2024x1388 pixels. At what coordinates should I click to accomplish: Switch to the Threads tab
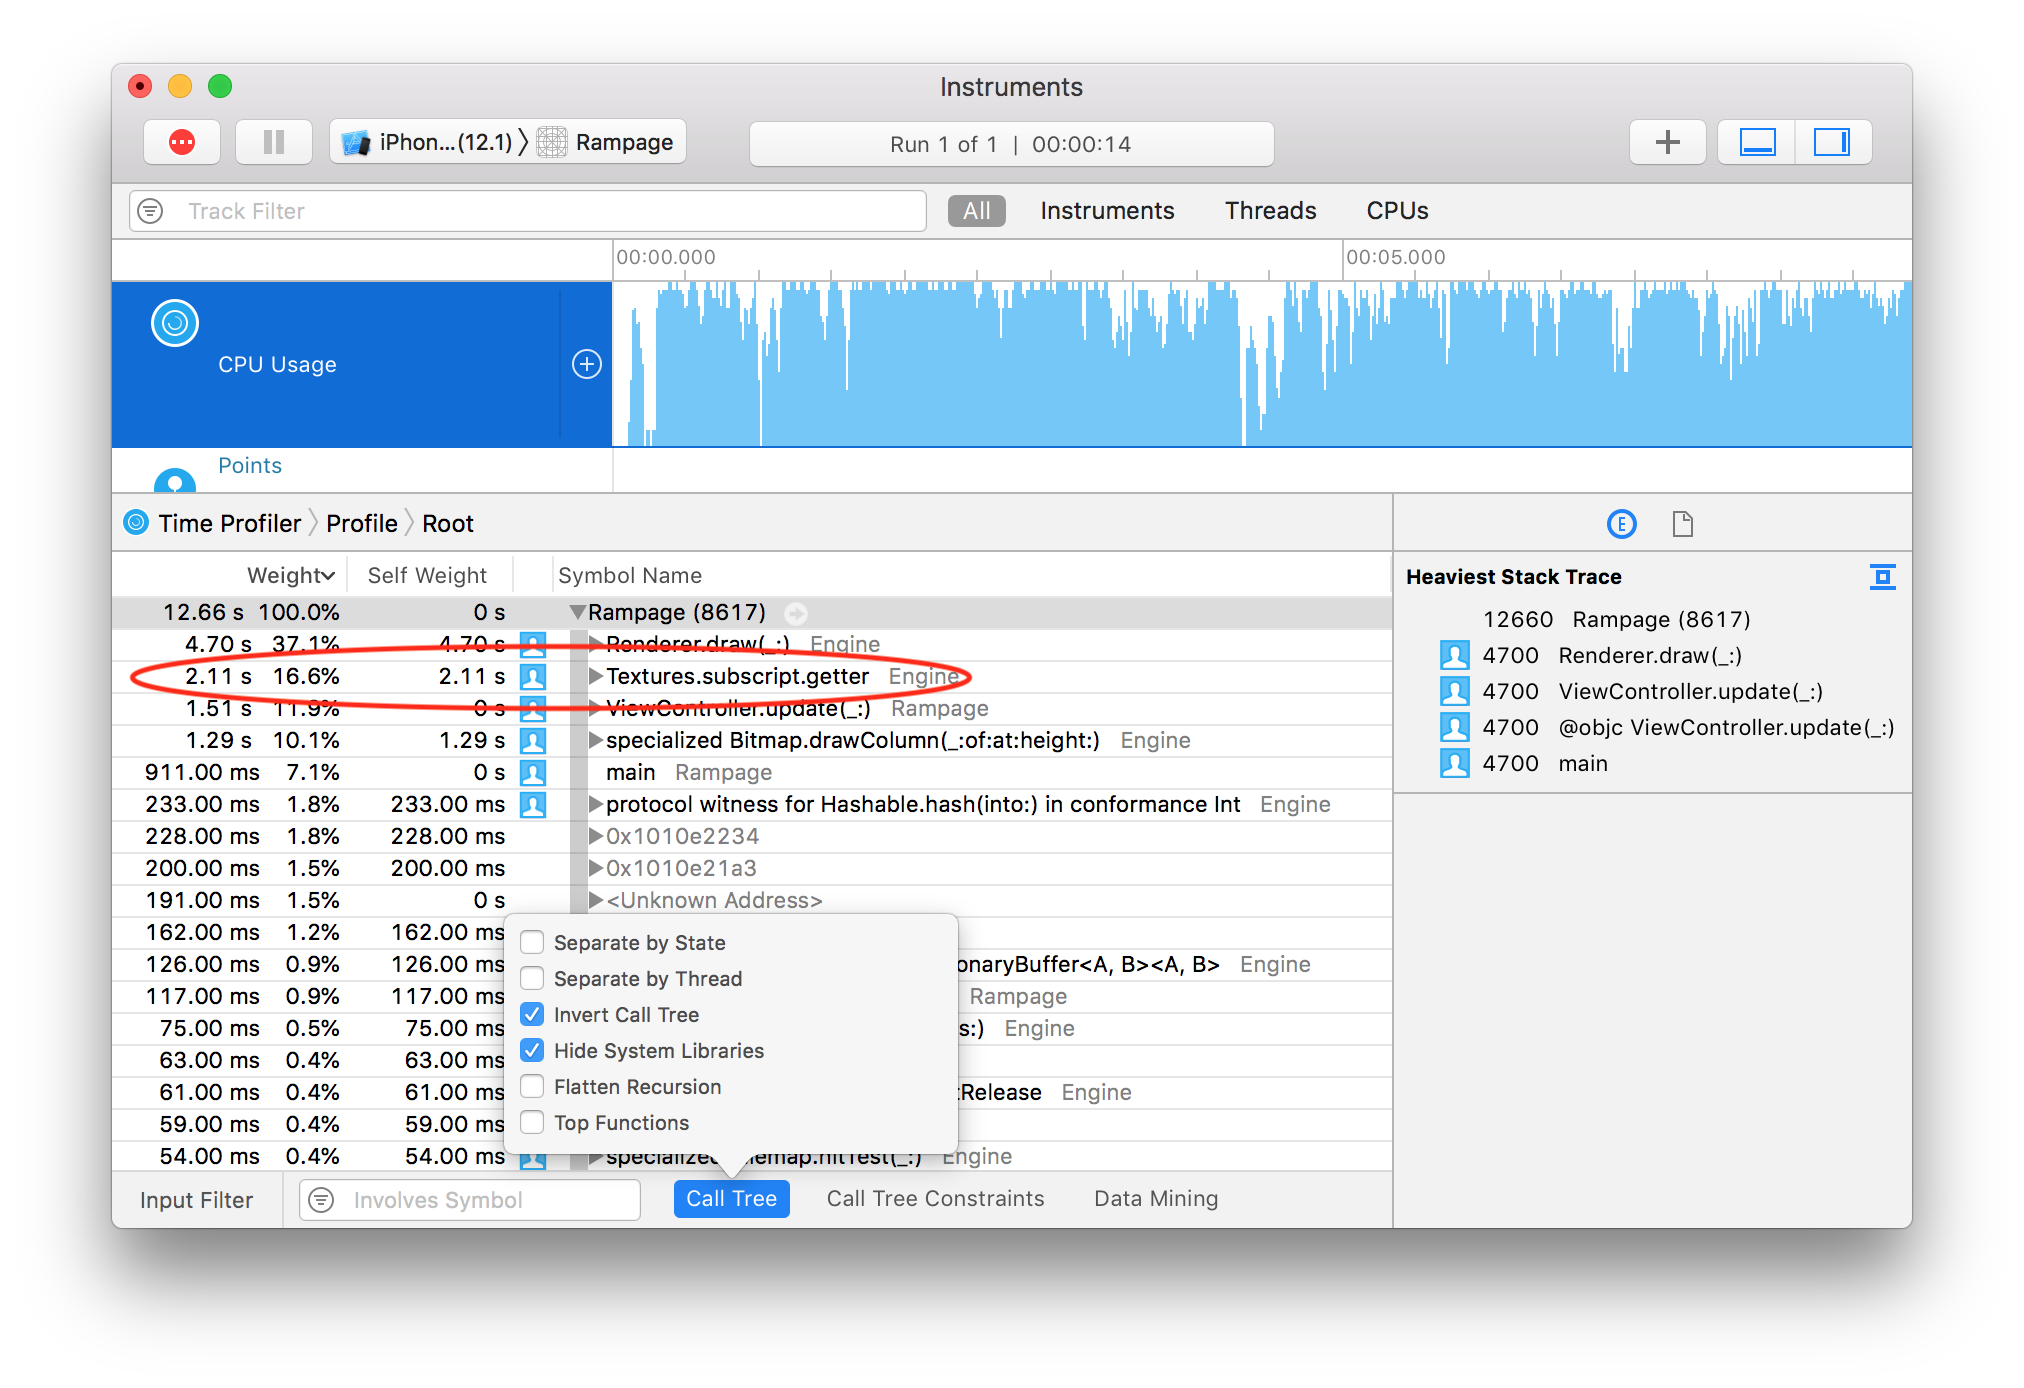point(1271,211)
